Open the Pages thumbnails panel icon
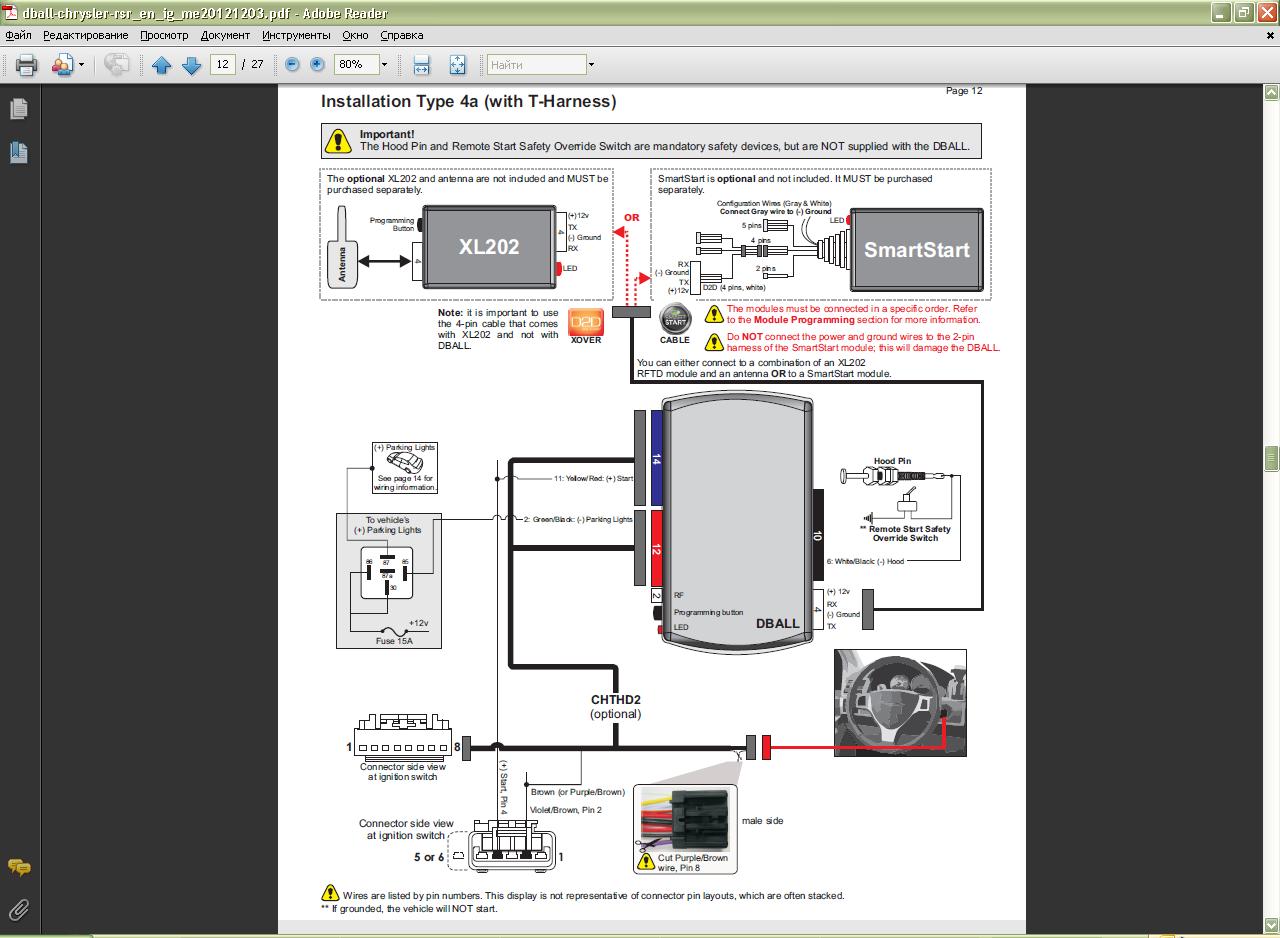 [x=18, y=108]
